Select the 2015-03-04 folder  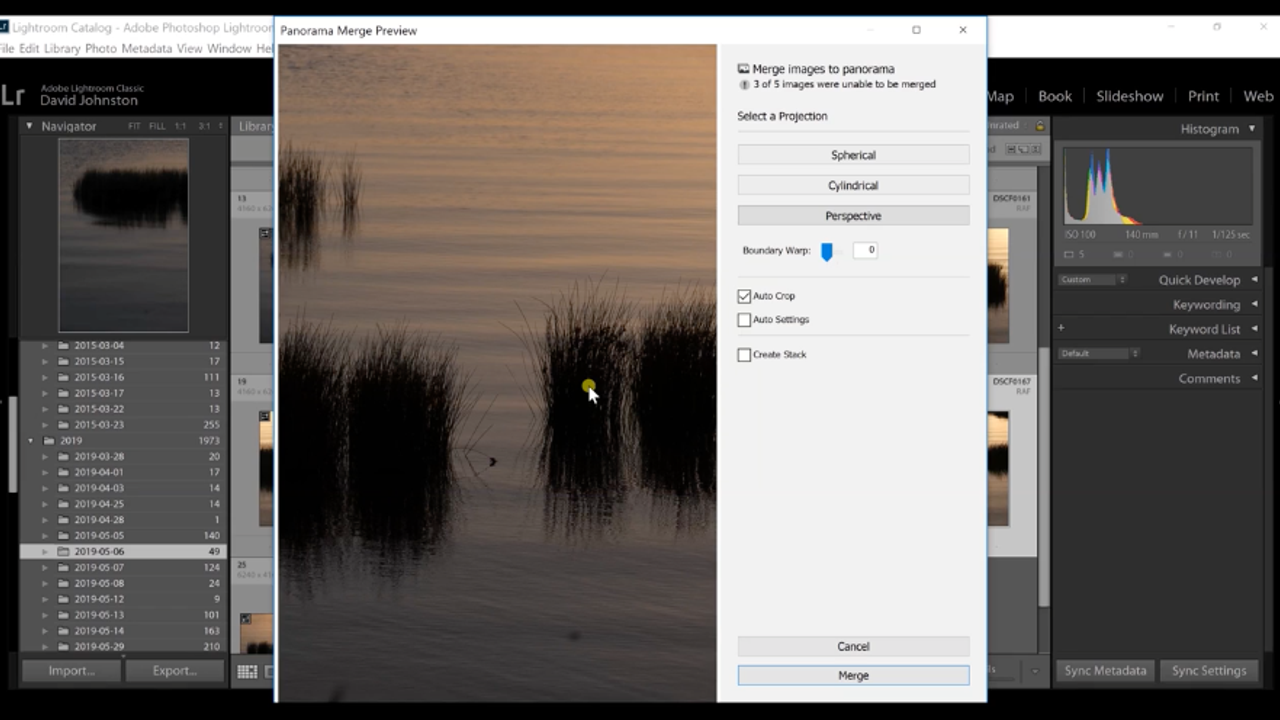tap(123, 345)
